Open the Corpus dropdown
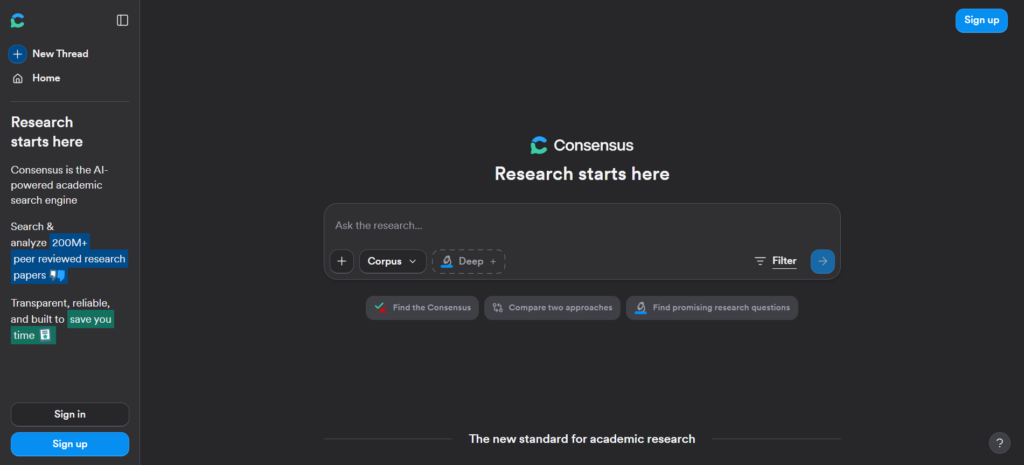 [392, 261]
